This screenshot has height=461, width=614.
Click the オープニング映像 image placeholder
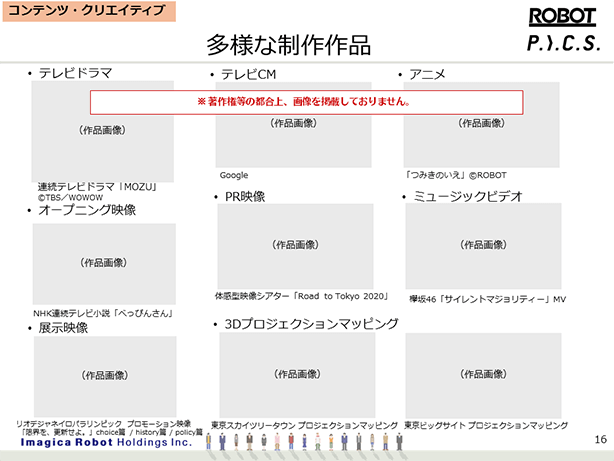(104, 264)
